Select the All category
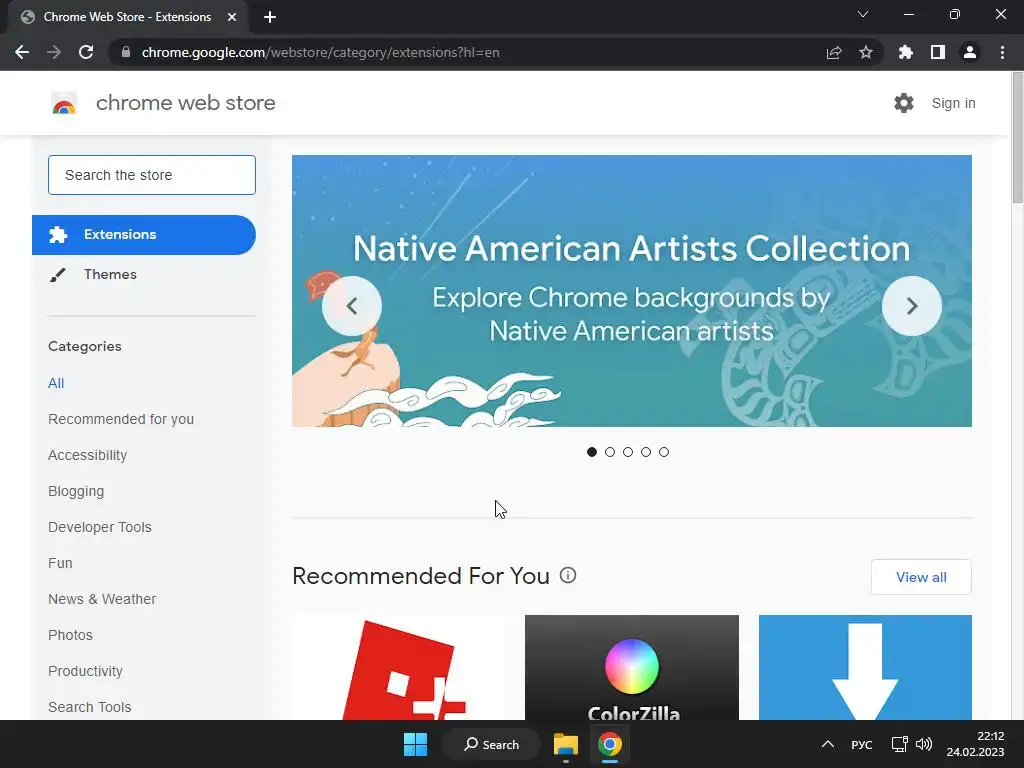Viewport: 1024px width, 768px height. click(56, 383)
